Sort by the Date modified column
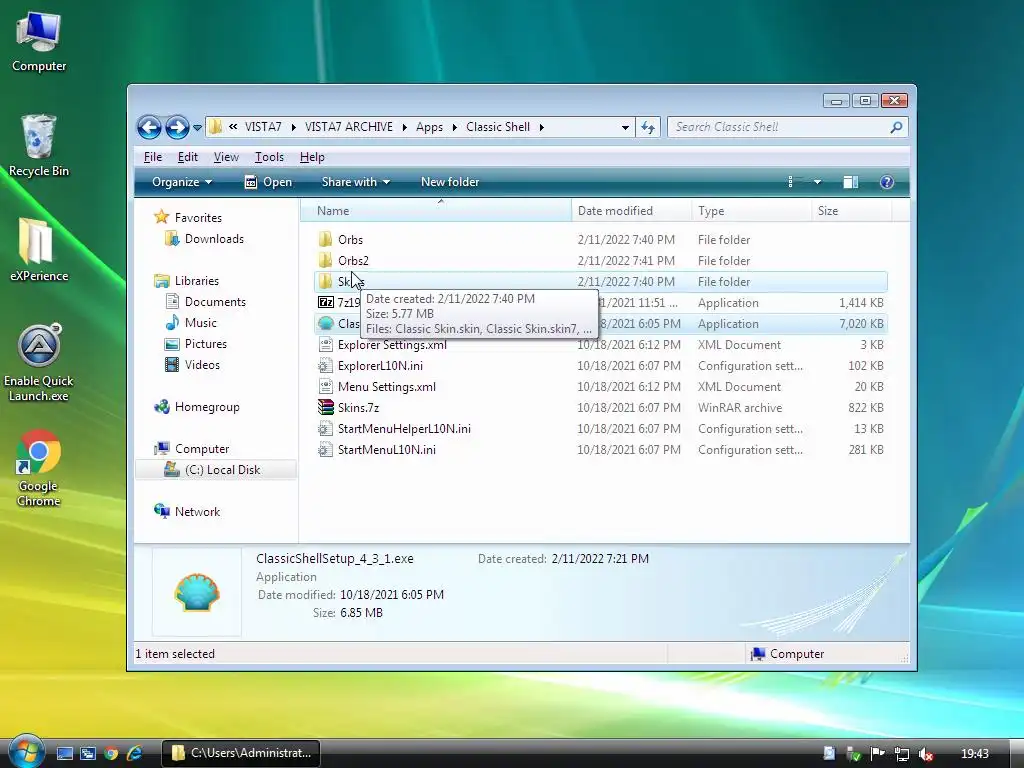Image resolution: width=1024 pixels, height=768 pixels. coord(631,211)
